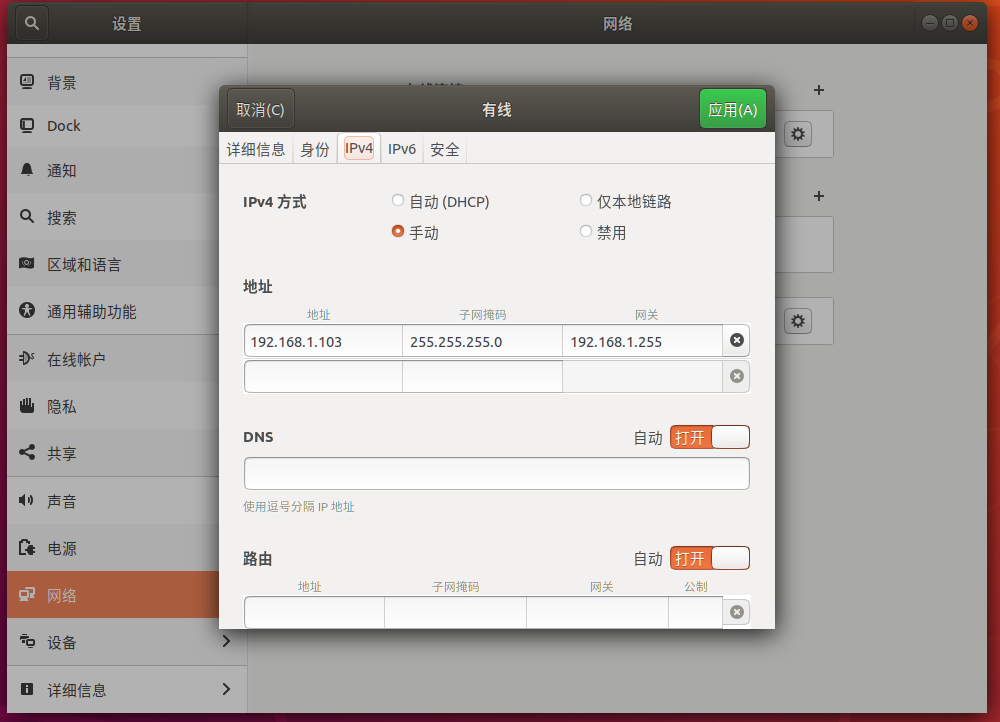Select the 搜索 magnifier icon in sidebar
This screenshot has height=722, width=1000.
(27, 217)
